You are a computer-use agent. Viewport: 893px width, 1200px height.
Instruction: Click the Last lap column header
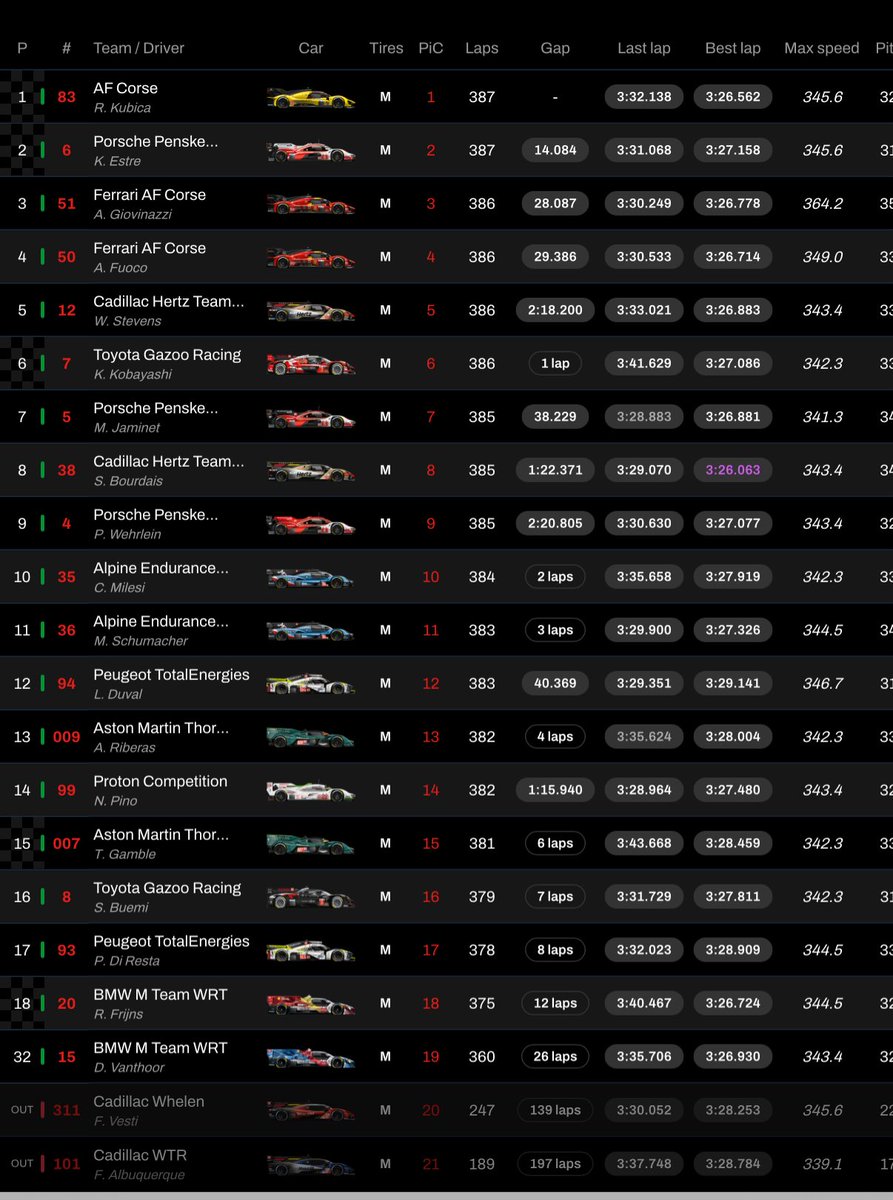(x=644, y=48)
